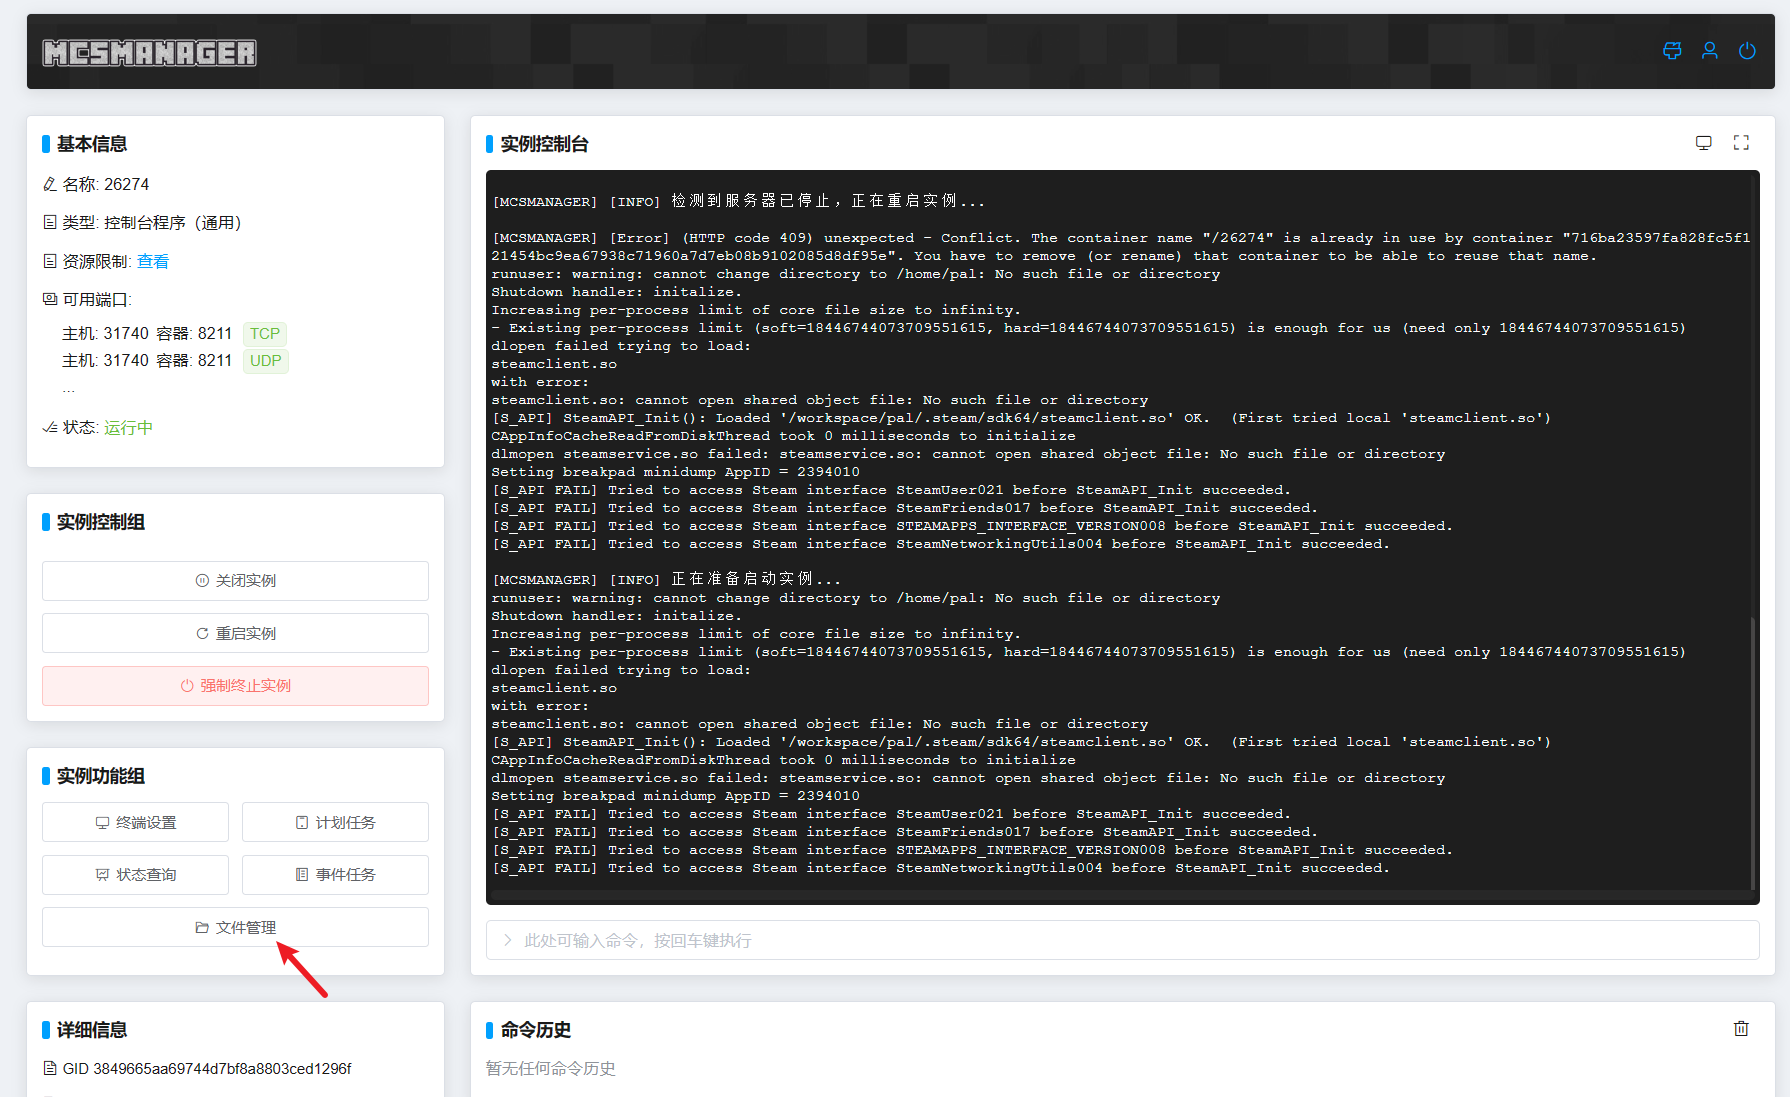Click the instance name 26274
Image resolution: width=1790 pixels, height=1097 pixels.
127,184
